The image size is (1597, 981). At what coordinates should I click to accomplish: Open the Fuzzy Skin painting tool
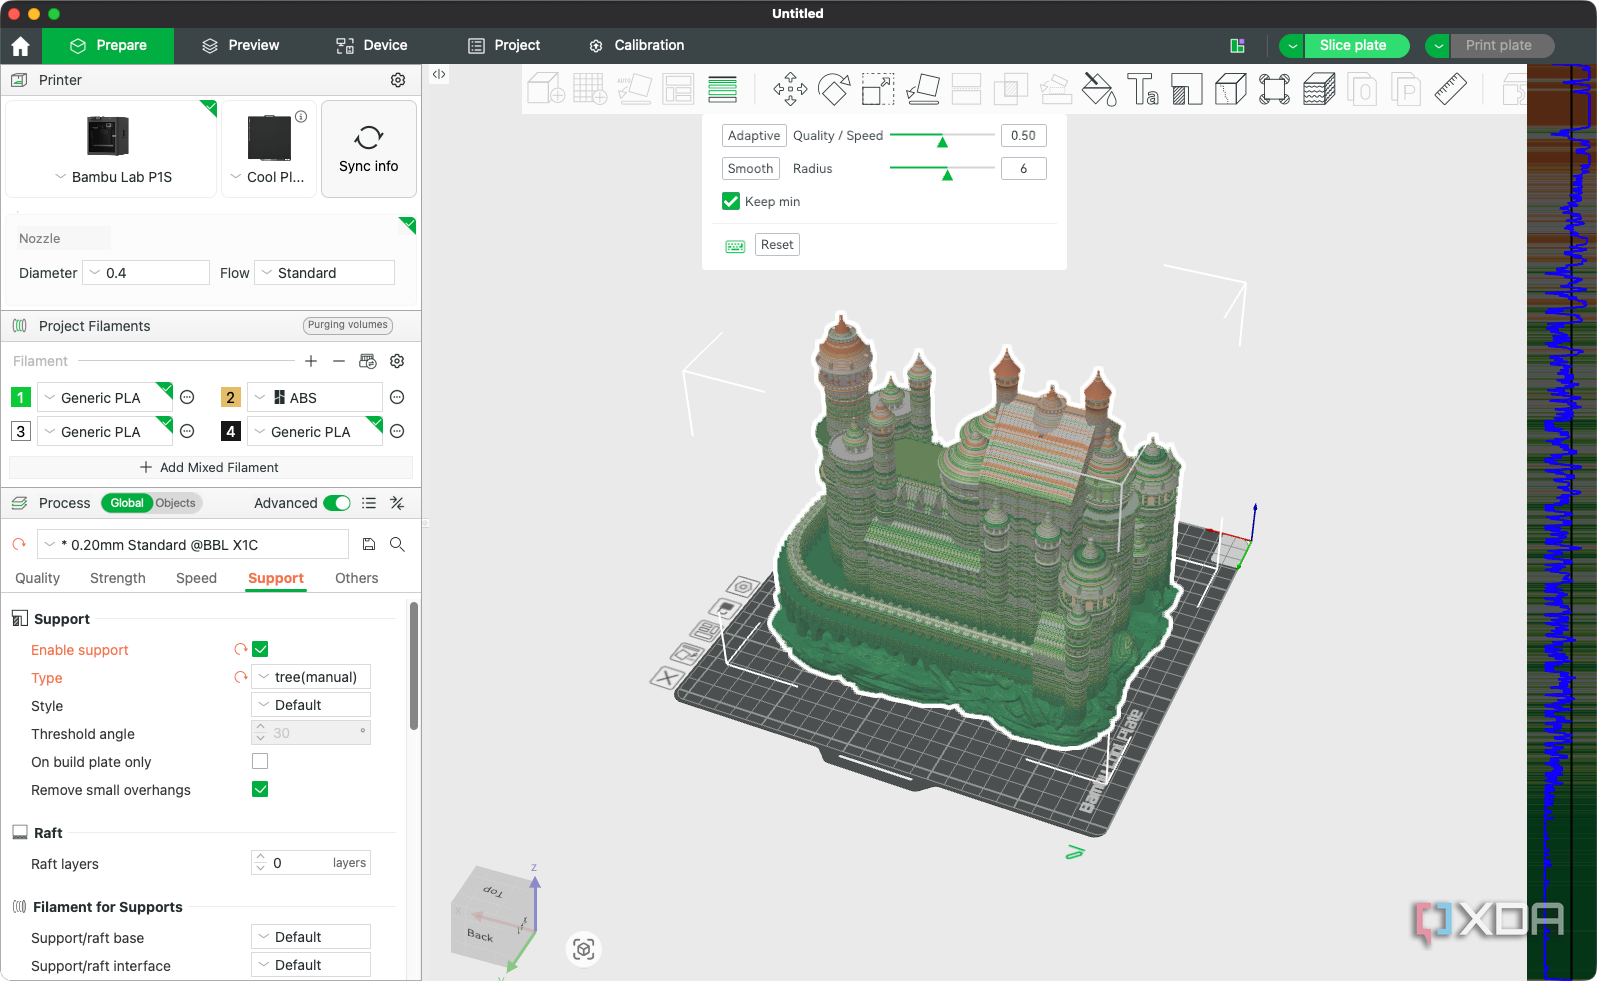click(x=1319, y=89)
